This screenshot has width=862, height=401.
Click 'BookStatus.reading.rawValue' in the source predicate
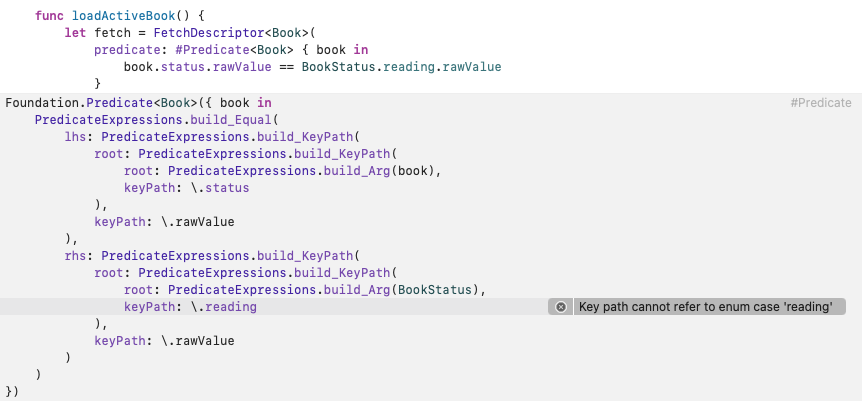click(401, 67)
